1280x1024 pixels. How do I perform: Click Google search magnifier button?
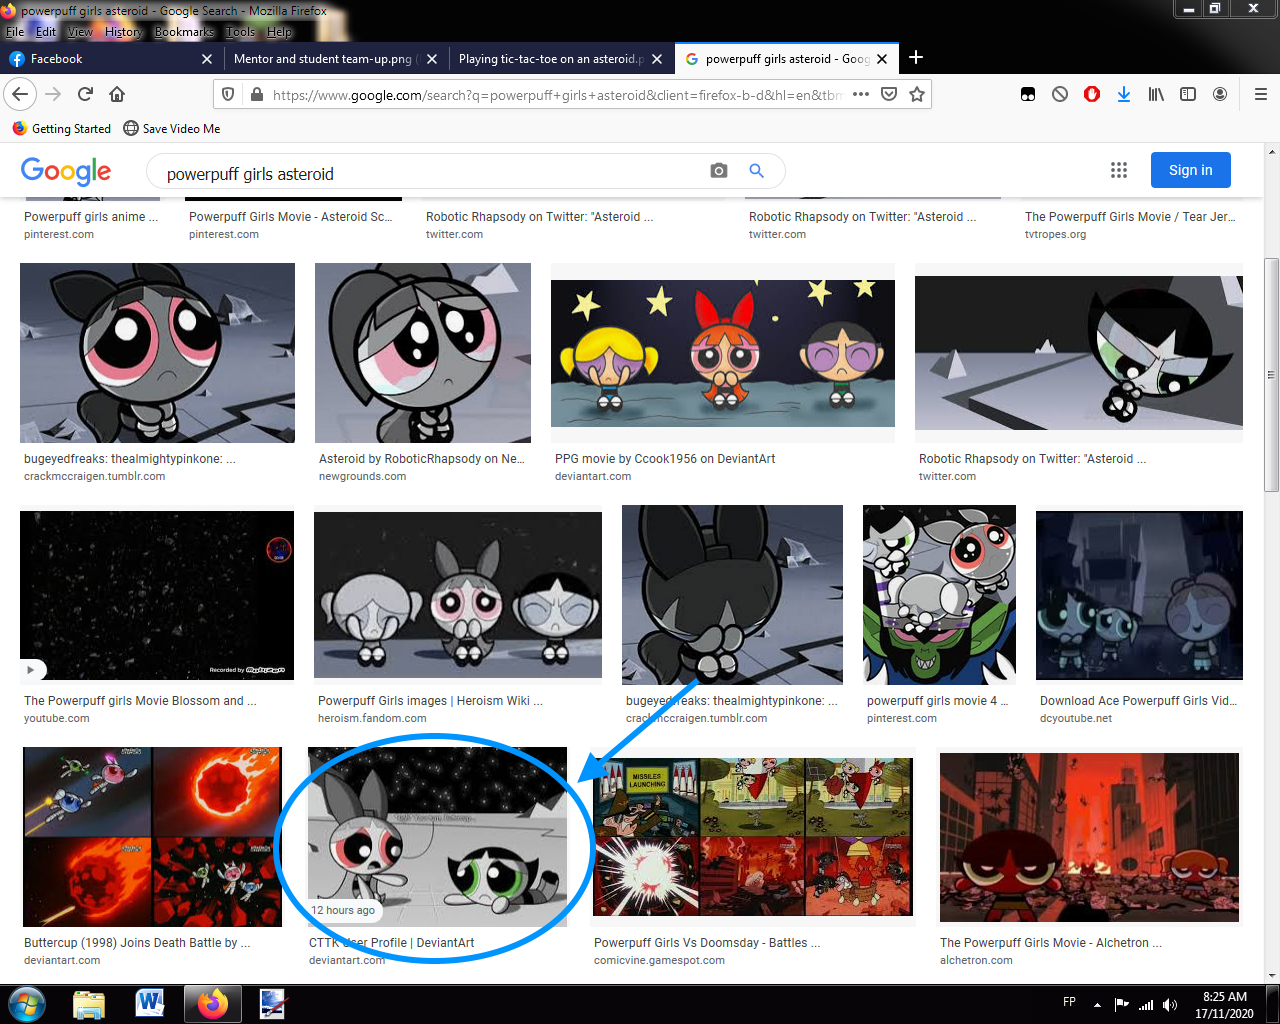coord(757,171)
